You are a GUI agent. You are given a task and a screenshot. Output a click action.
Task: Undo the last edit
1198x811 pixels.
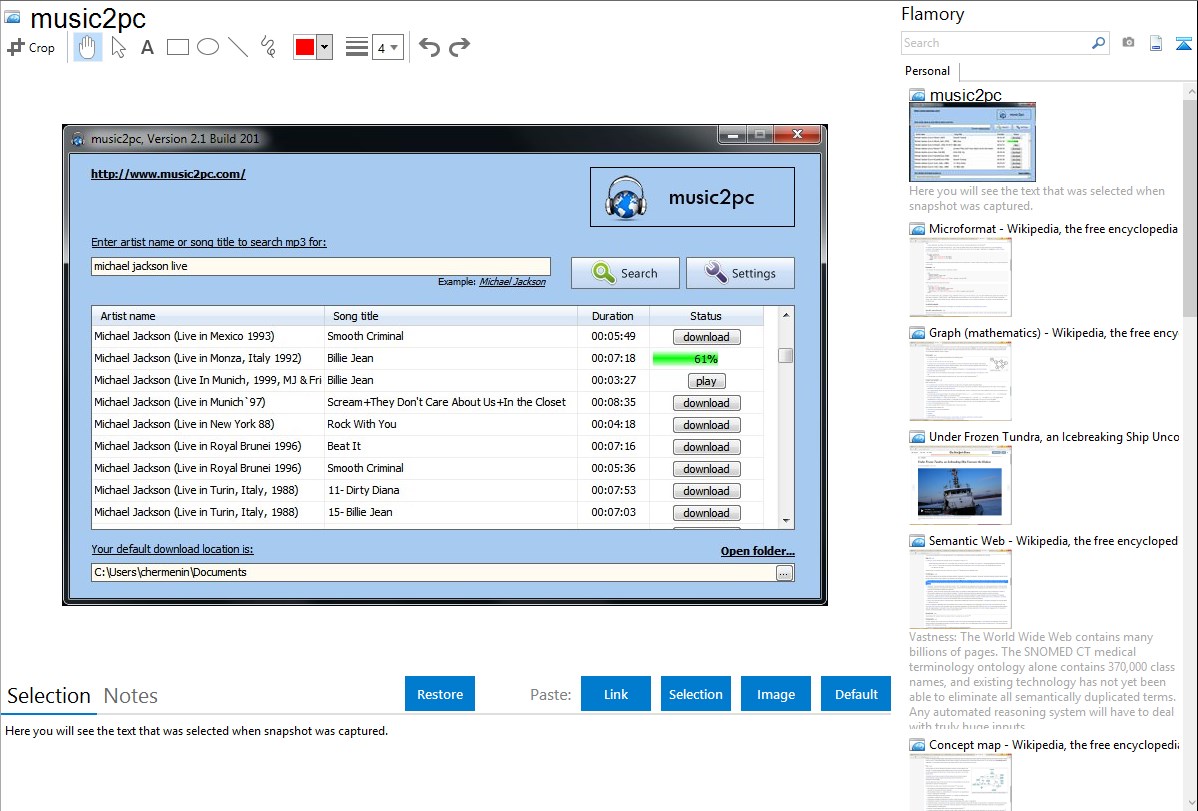point(429,47)
